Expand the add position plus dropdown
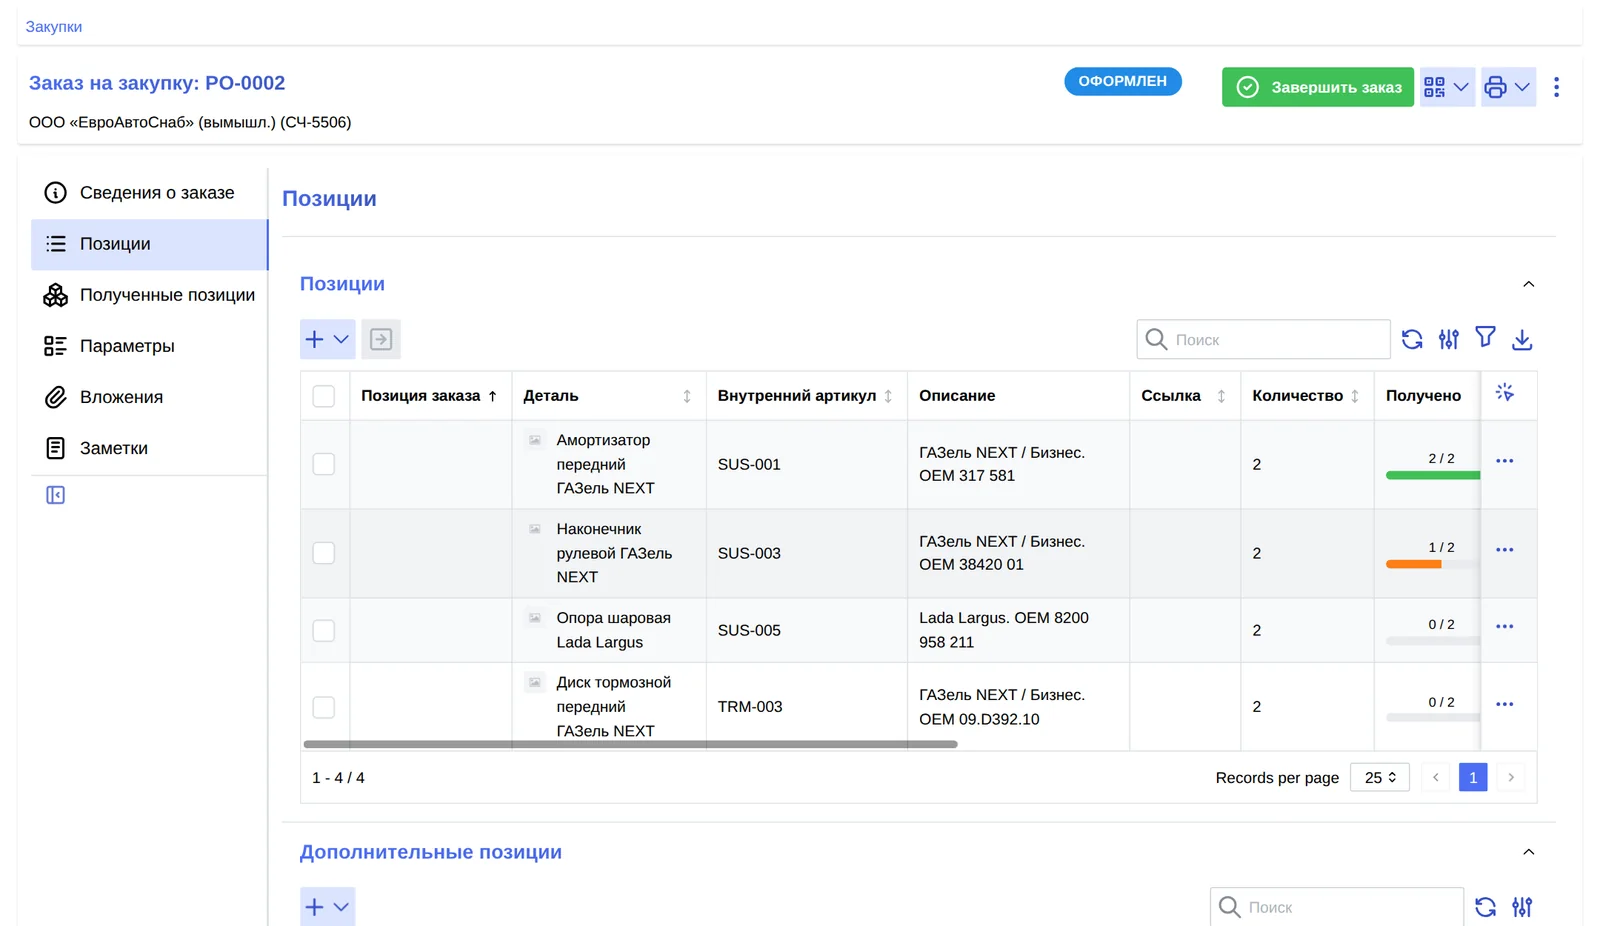Screen dimensions: 1600x926 click(x=328, y=339)
